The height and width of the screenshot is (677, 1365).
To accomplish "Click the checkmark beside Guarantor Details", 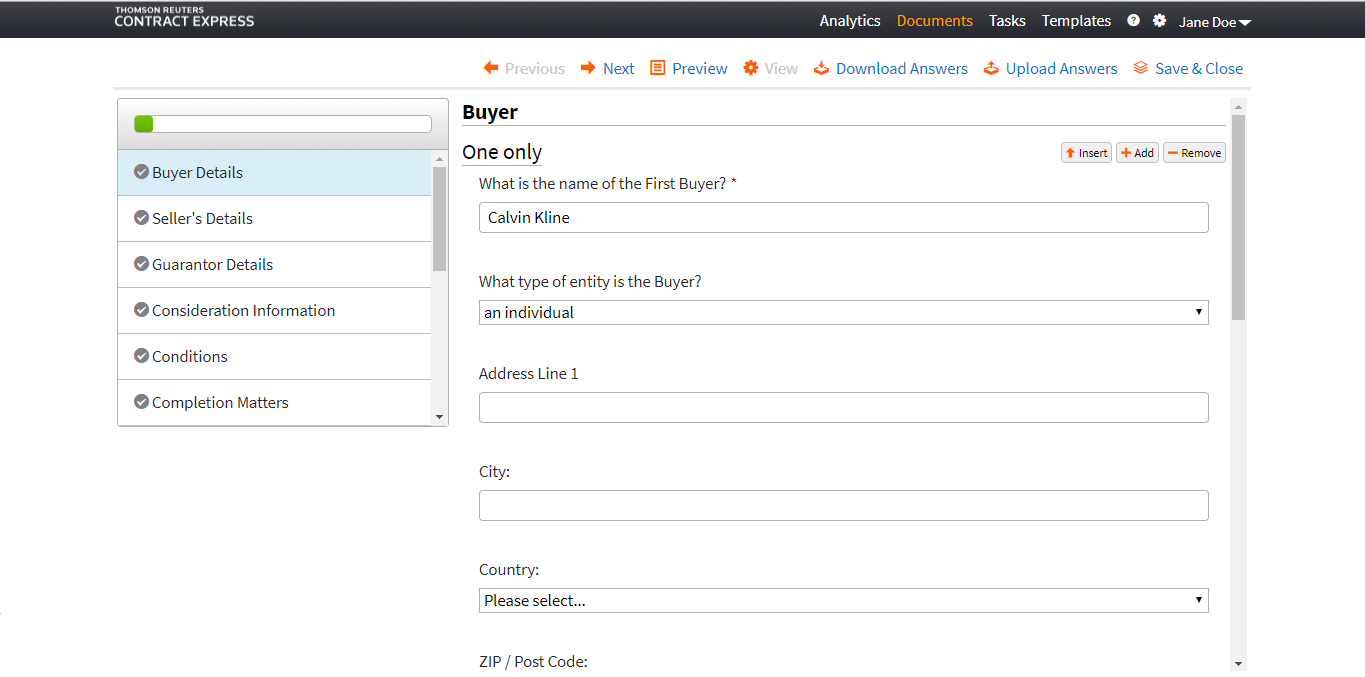I will coord(141,264).
